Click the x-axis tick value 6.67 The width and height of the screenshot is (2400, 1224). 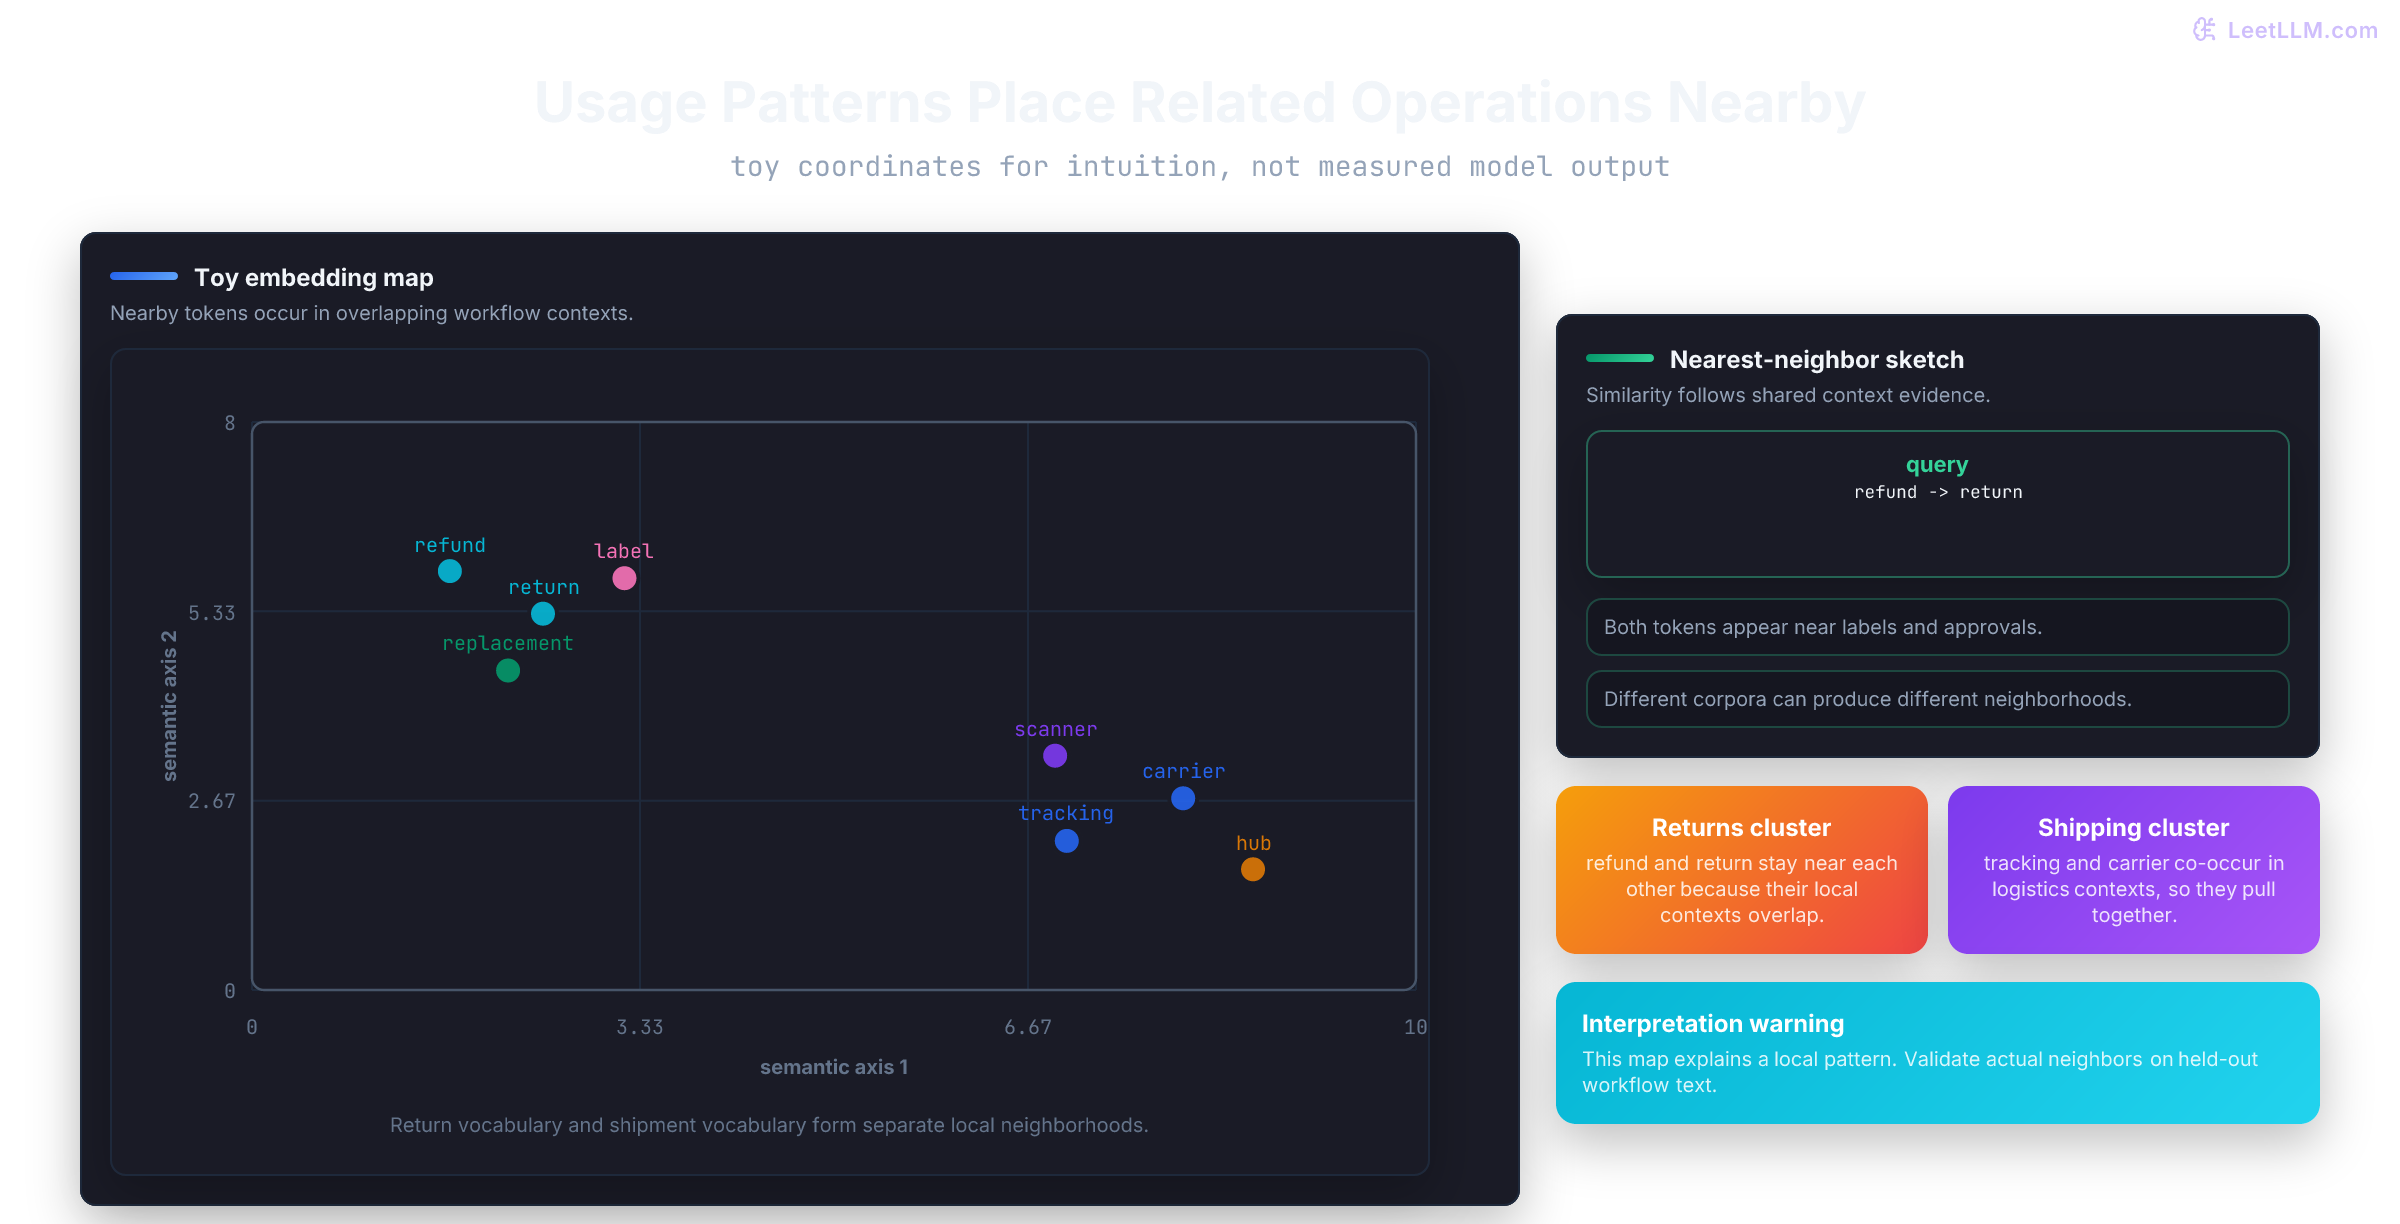1028,1027
